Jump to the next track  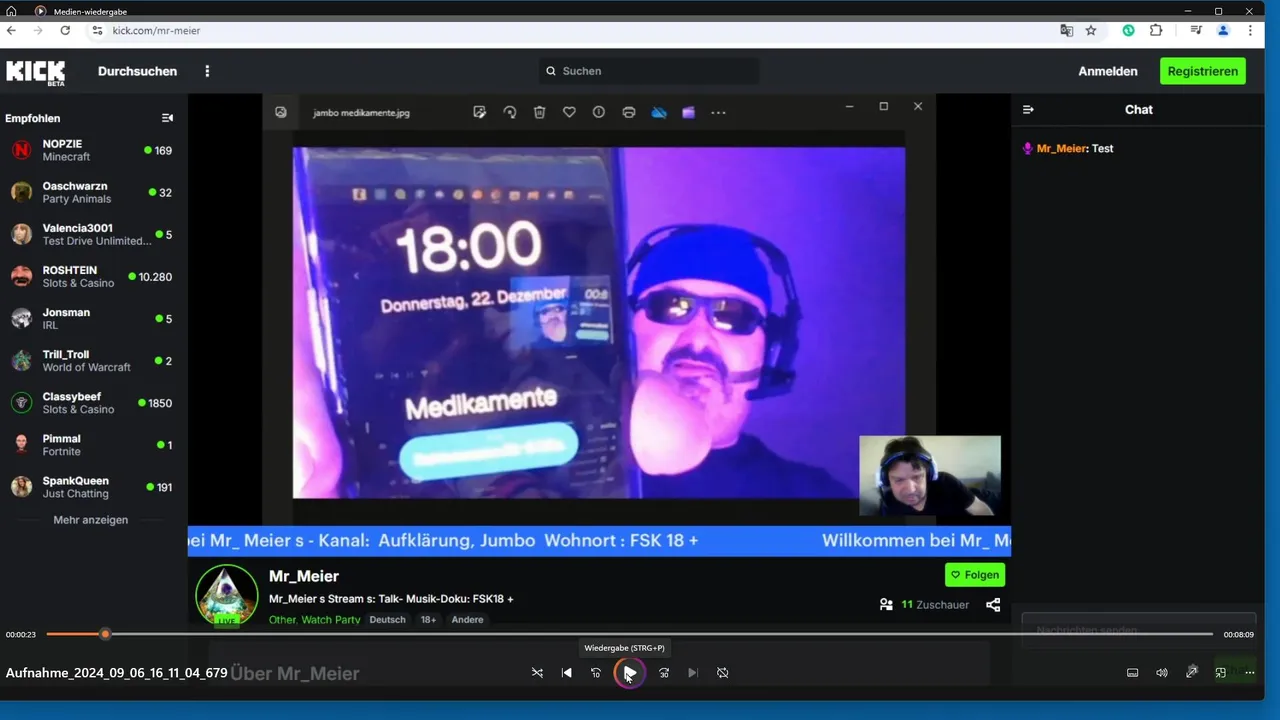point(693,673)
